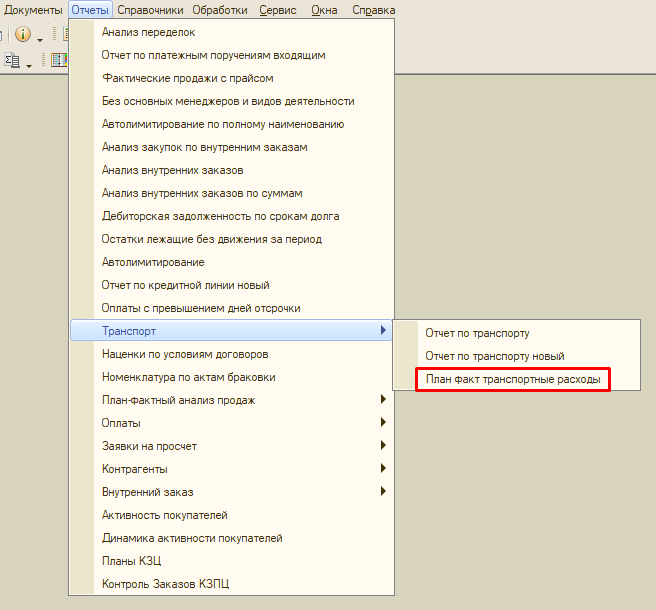This screenshot has width=656, height=610.
Task: Expand the Оплаты submenu
Action: pos(231,423)
